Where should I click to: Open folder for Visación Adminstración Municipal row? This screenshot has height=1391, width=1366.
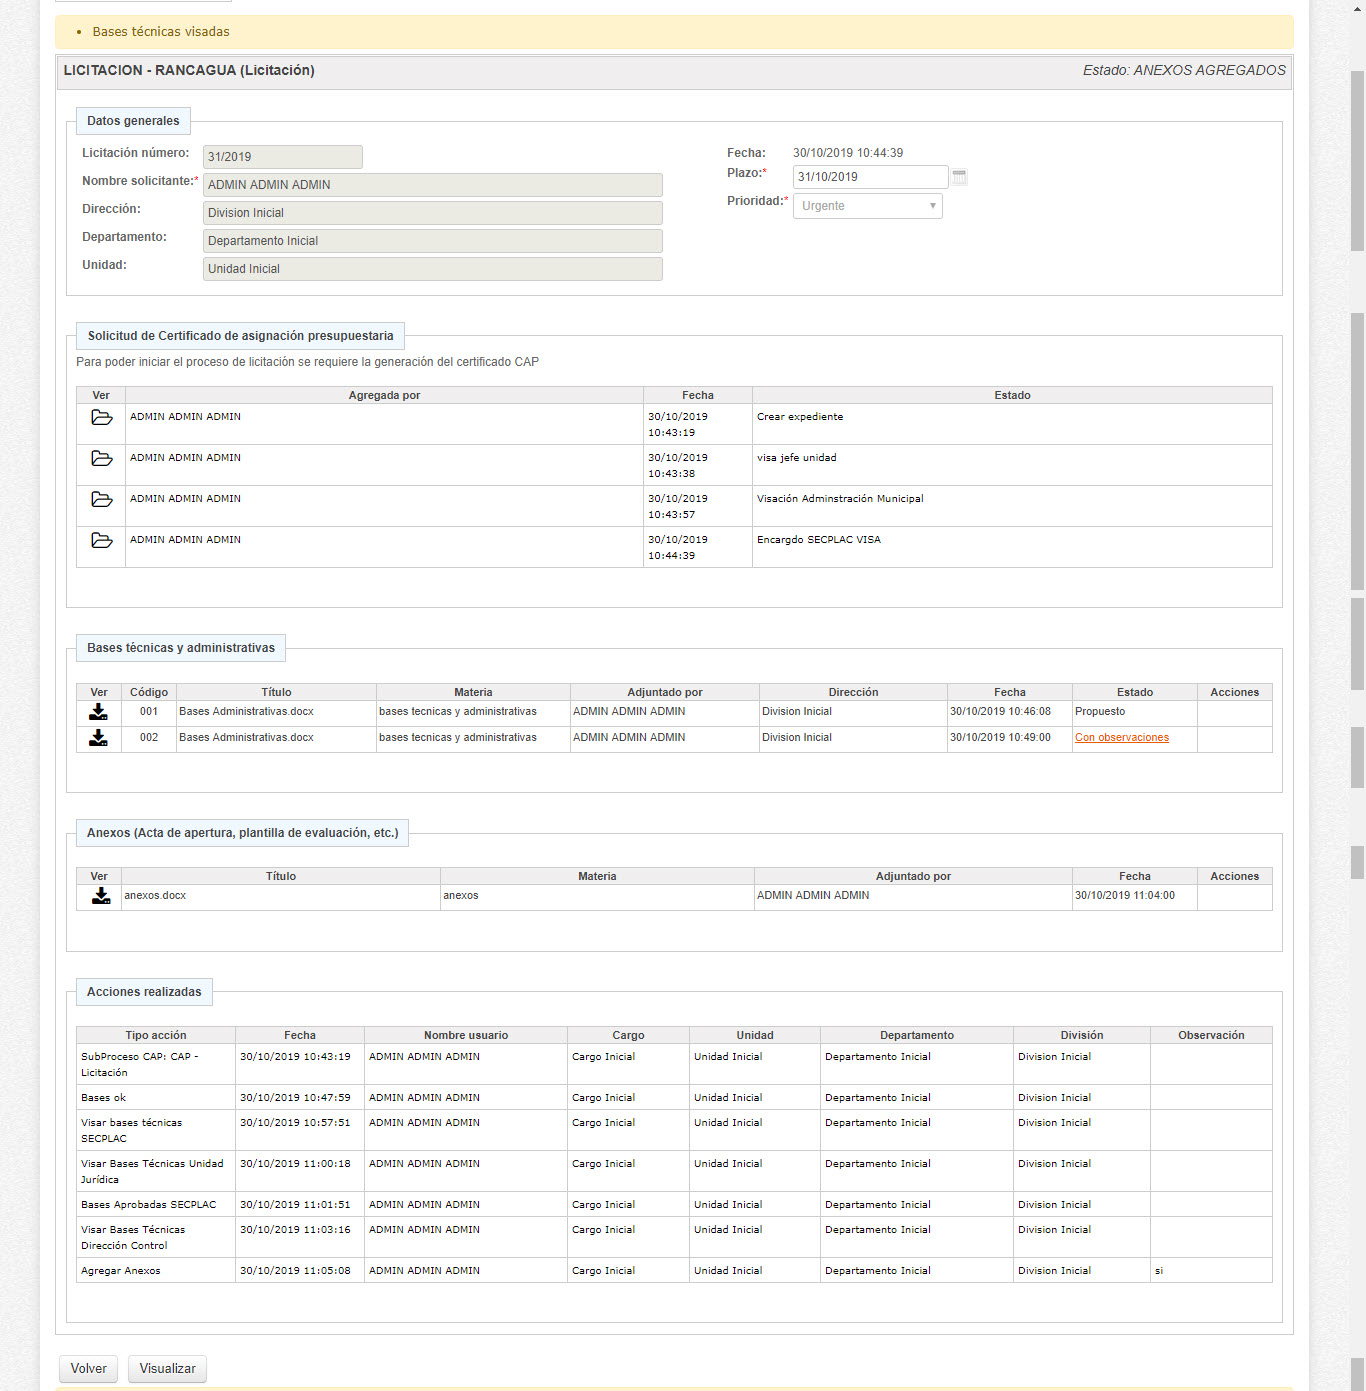[101, 499]
